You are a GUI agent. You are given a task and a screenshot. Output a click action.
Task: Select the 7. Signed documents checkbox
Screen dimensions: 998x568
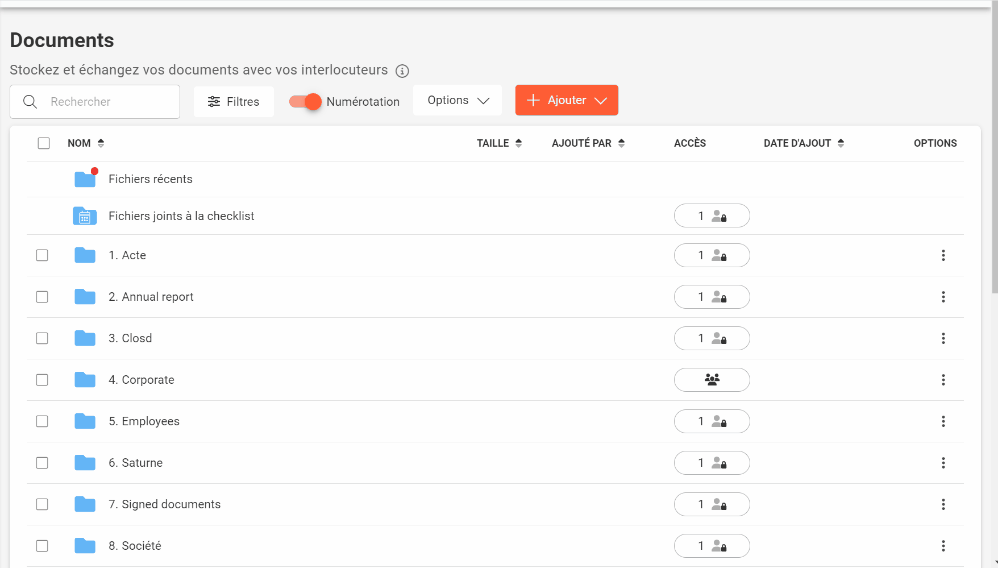coord(42,504)
